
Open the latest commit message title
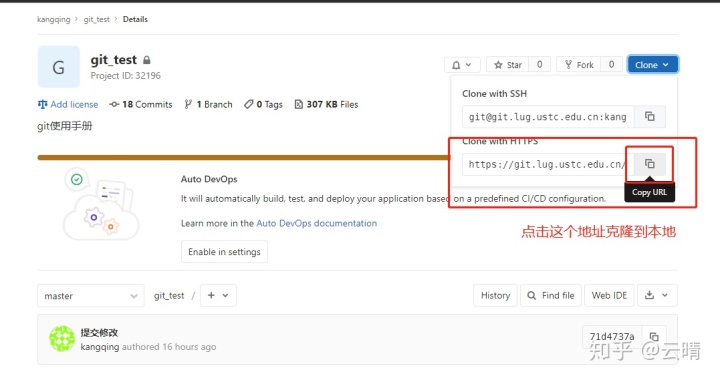coord(99,333)
